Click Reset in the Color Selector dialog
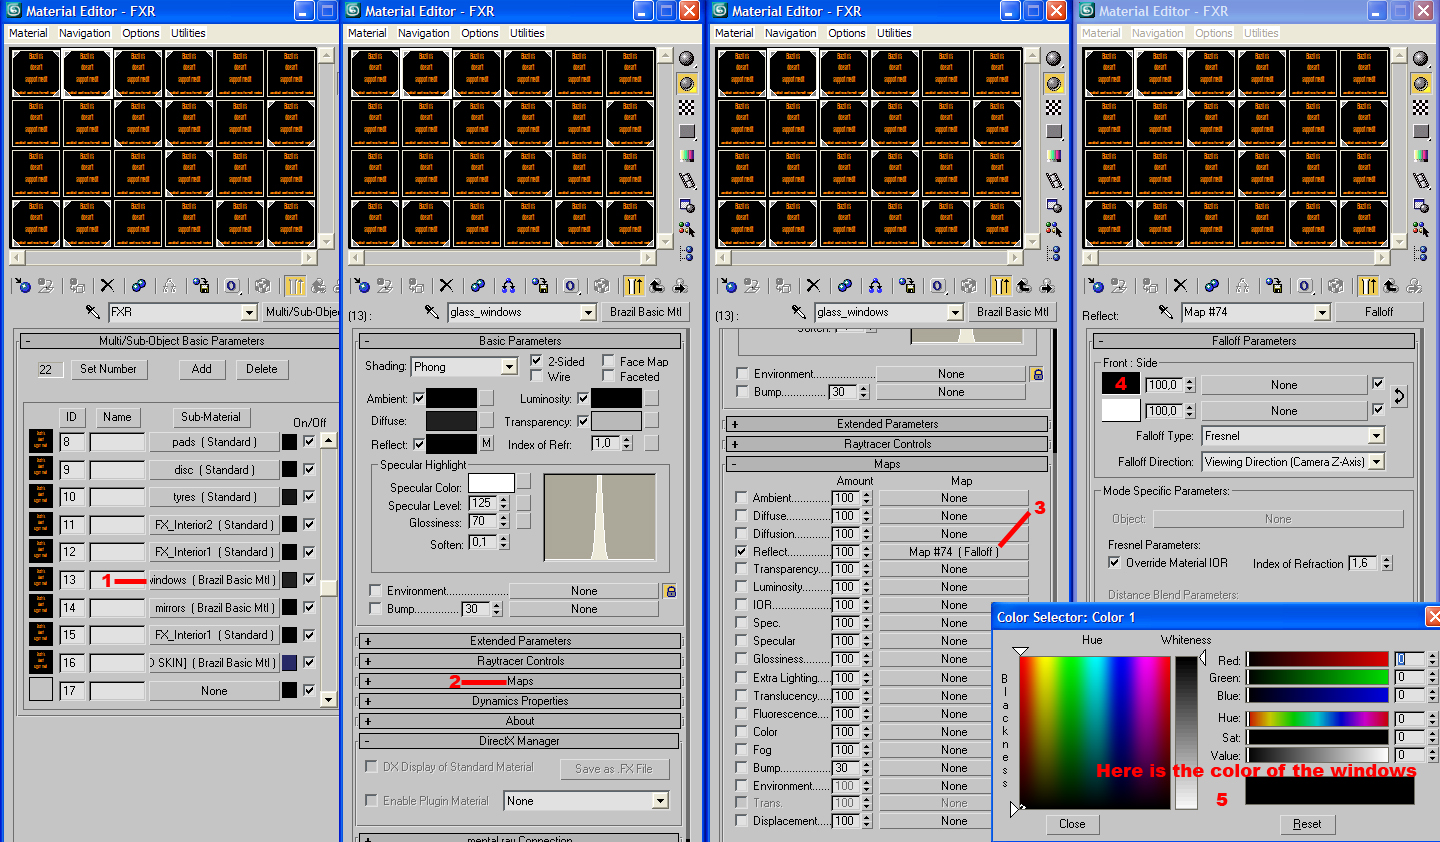 tap(1307, 824)
